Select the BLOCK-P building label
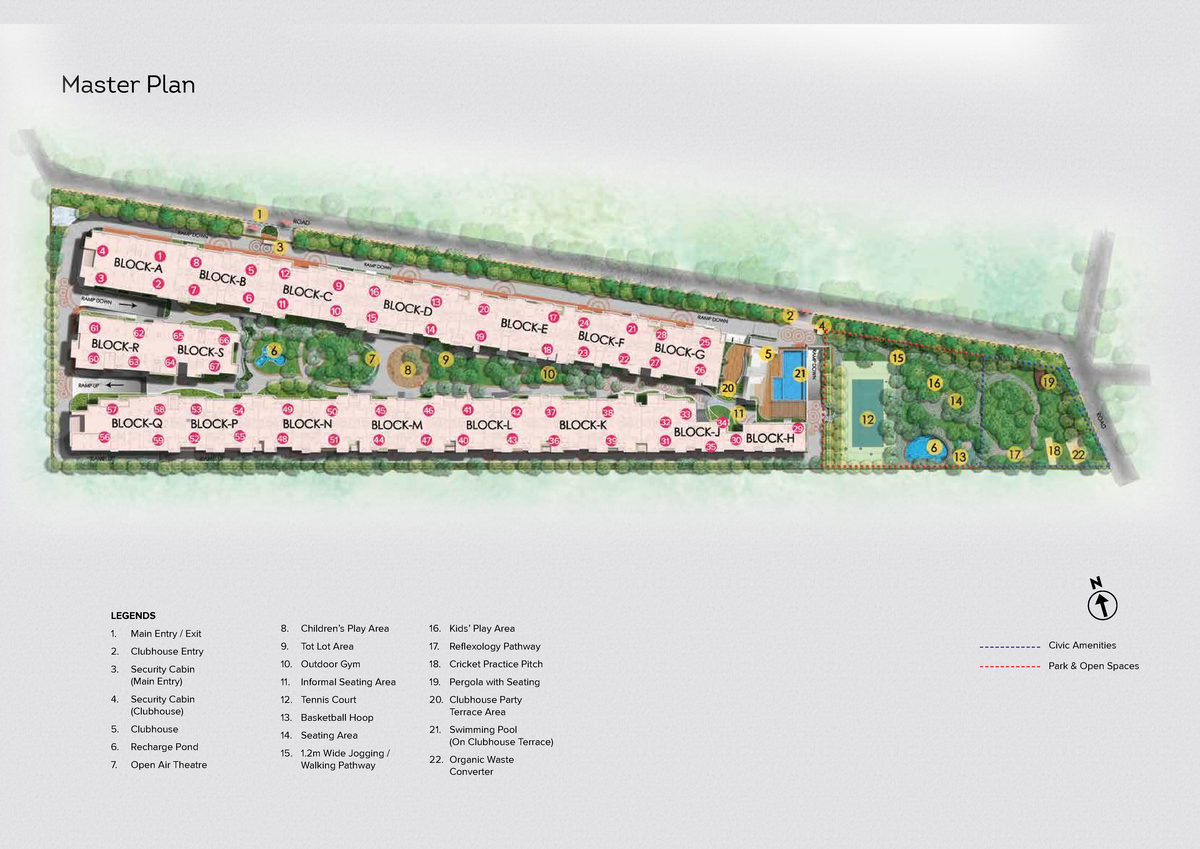Image resolution: width=1200 pixels, height=849 pixels. [x=214, y=424]
